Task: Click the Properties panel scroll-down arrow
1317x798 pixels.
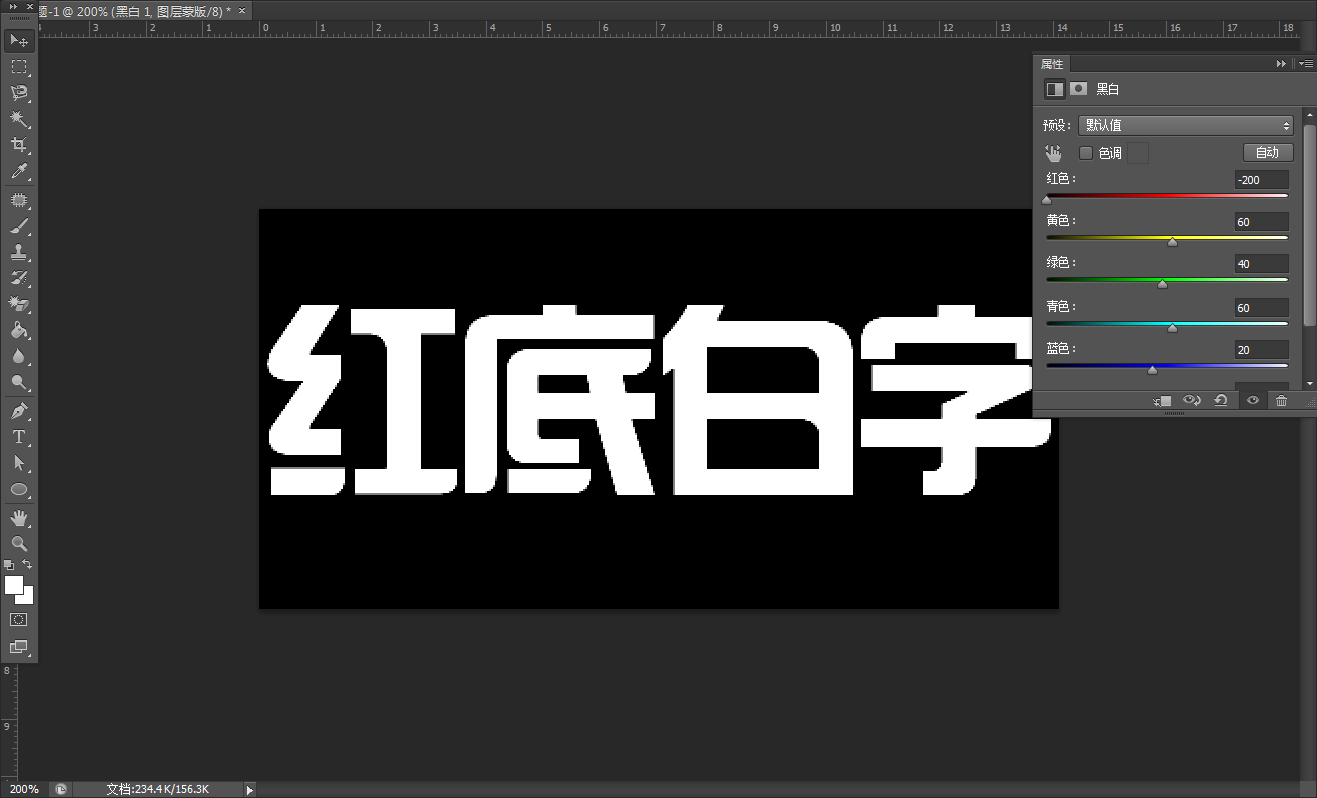Action: 1309,382
